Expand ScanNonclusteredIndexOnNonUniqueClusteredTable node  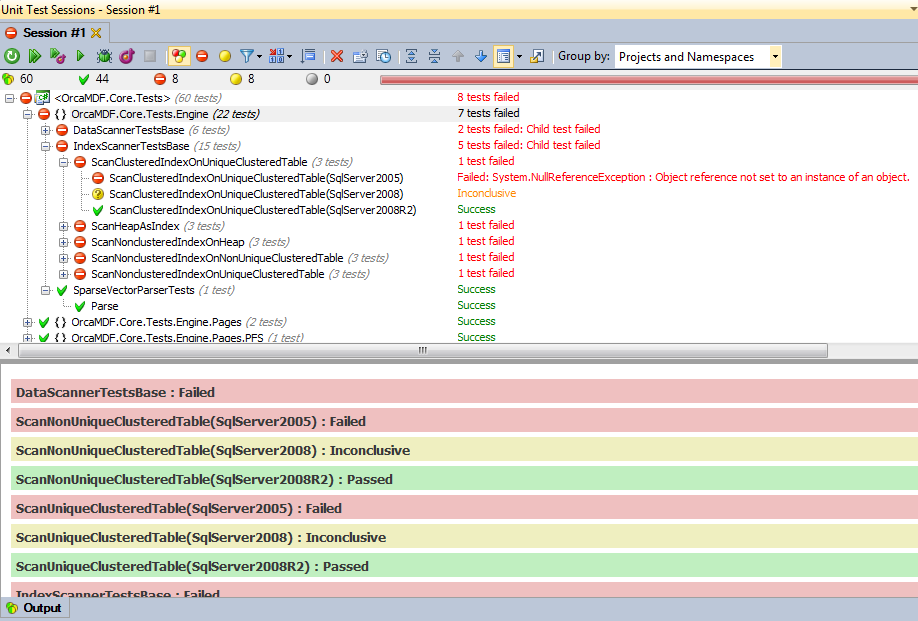tap(64, 258)
